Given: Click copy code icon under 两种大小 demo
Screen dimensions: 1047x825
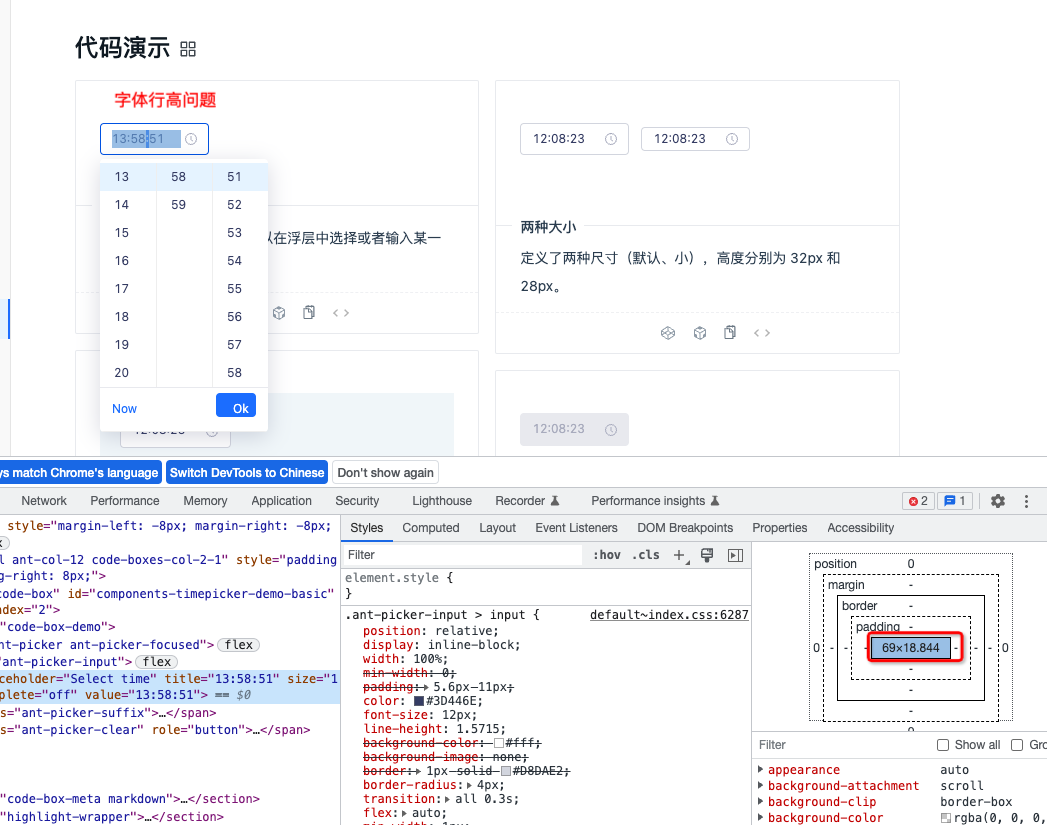Looking at the screenshot, I should tap(730, 332).
